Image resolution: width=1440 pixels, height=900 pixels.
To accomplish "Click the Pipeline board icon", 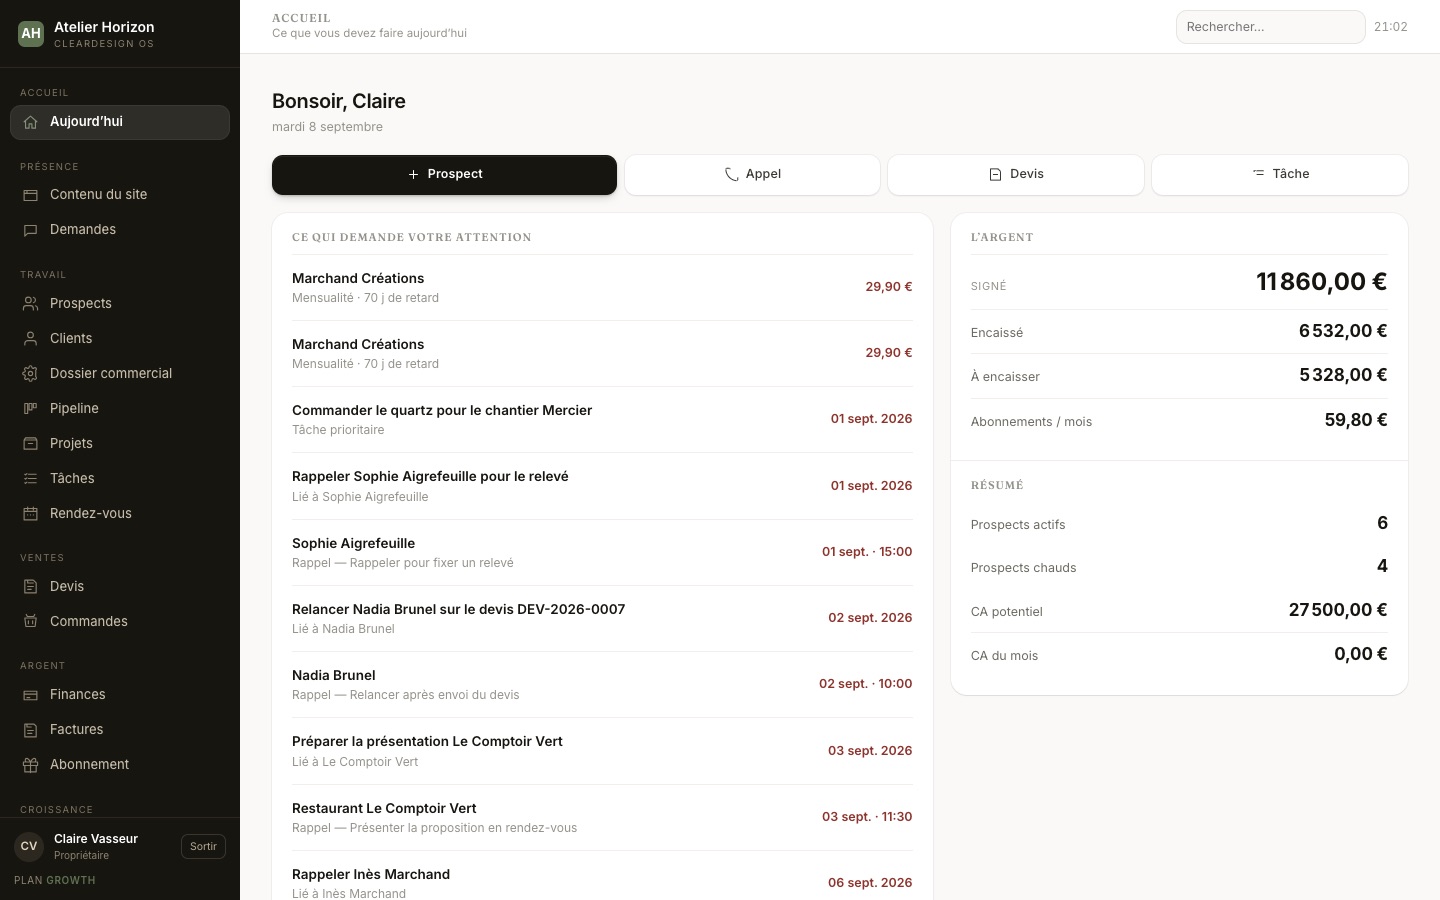I will 30,409.
